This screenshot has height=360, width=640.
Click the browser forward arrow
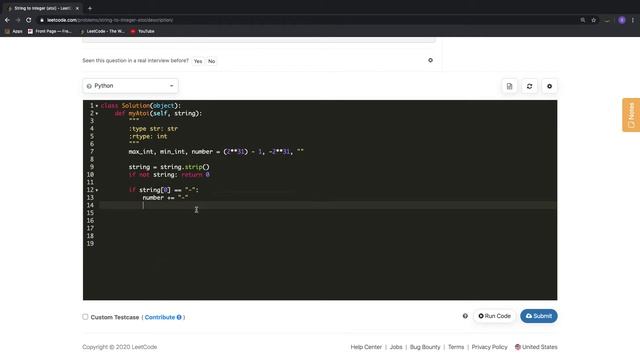point(18,20)
